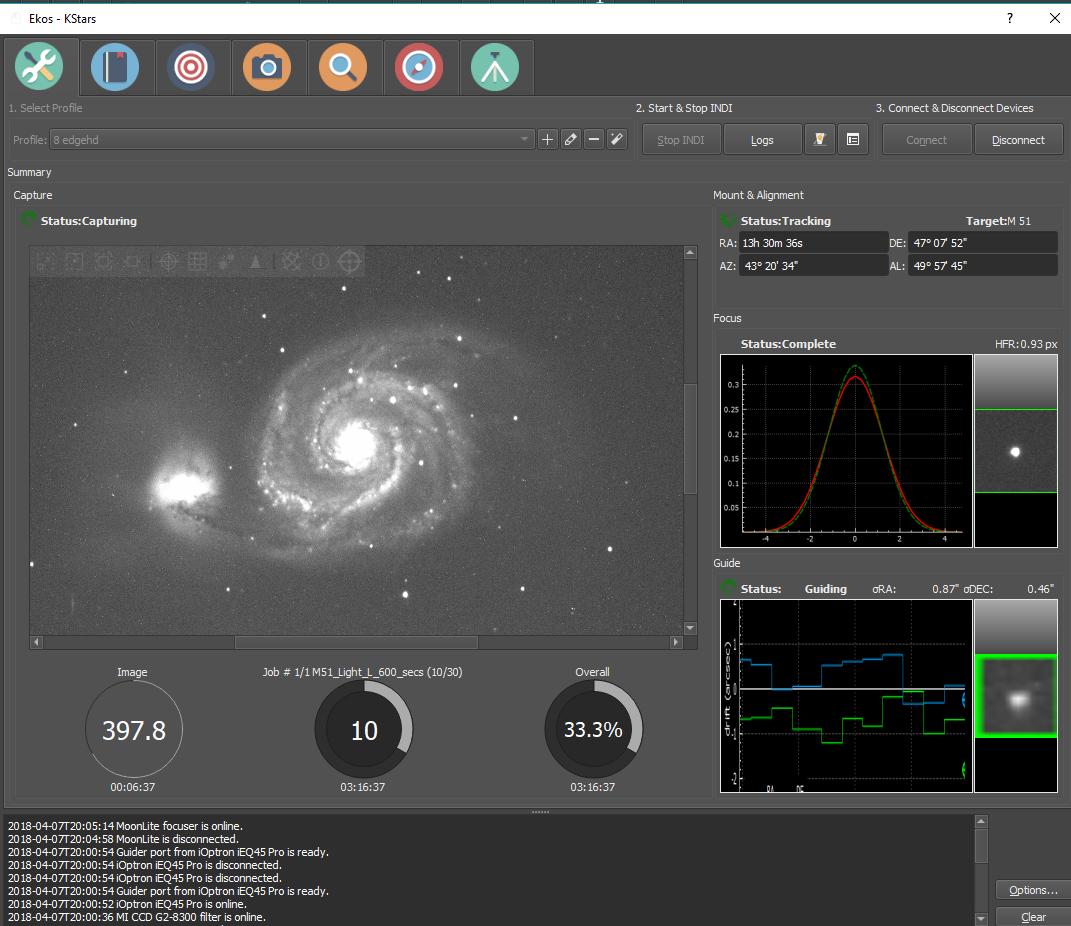Open the Guide compass tab
Viewport: 1071px width, 926px height.
419,67
